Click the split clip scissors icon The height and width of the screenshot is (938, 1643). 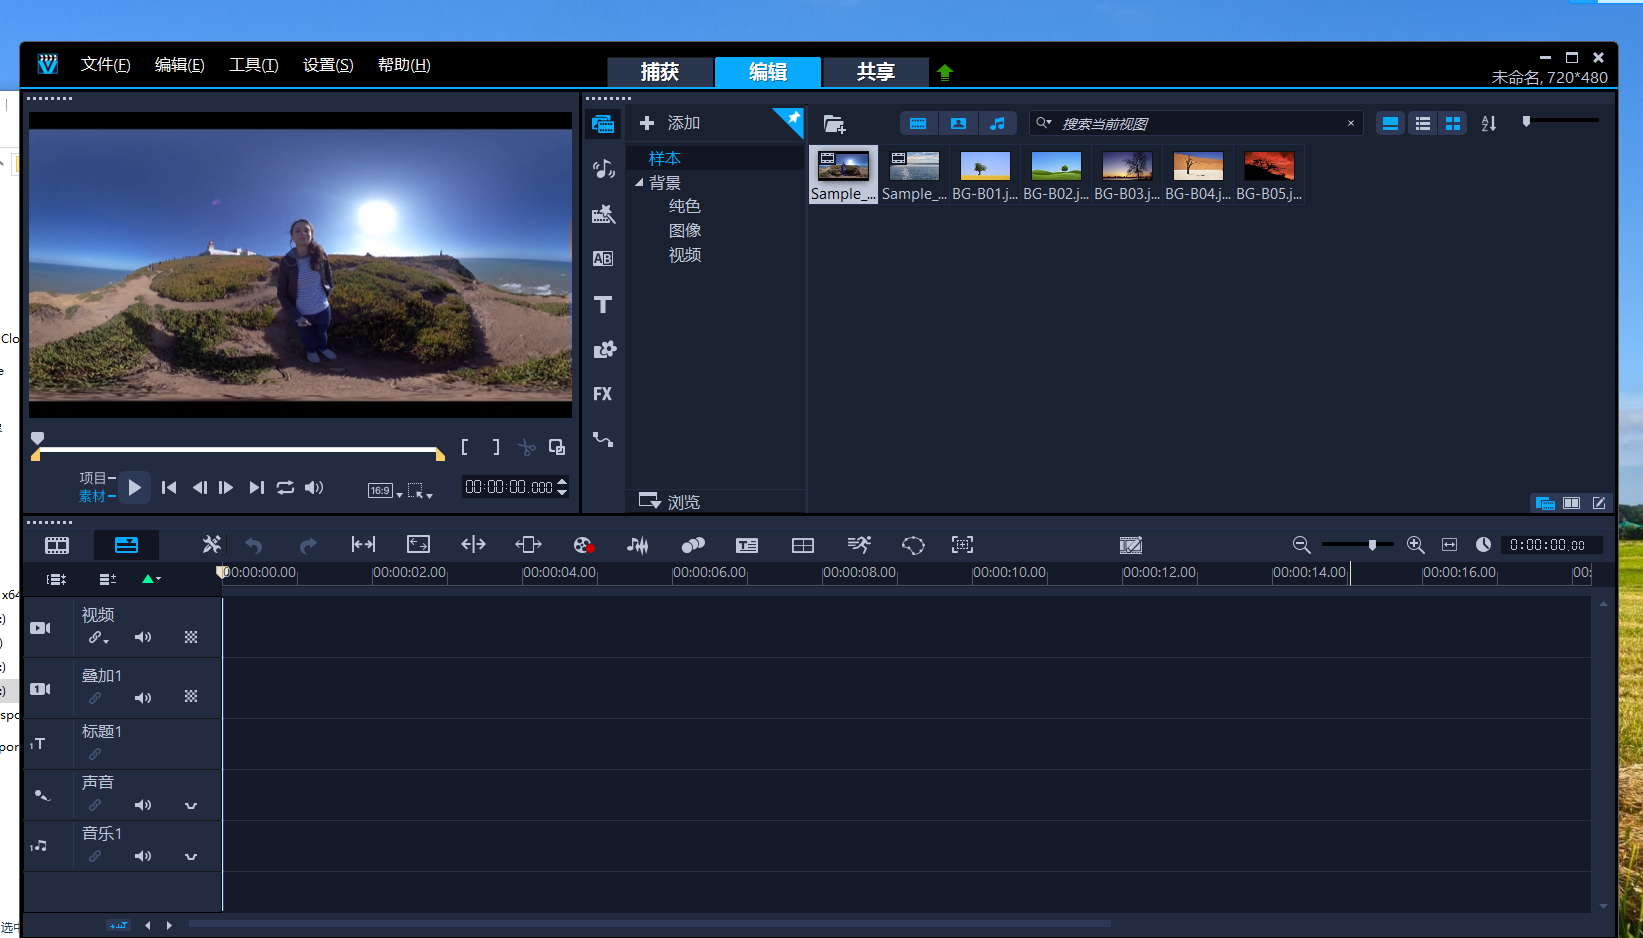click(527, 447)
